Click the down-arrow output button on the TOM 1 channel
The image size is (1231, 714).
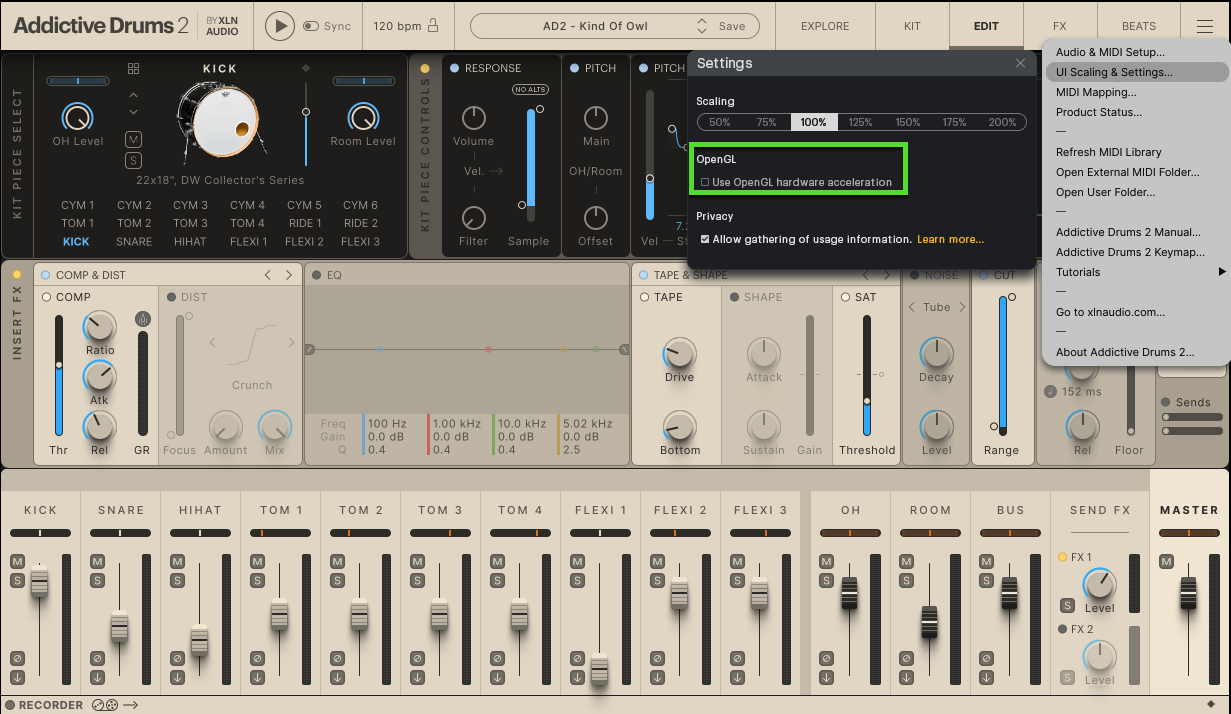(x=257, y=677)
